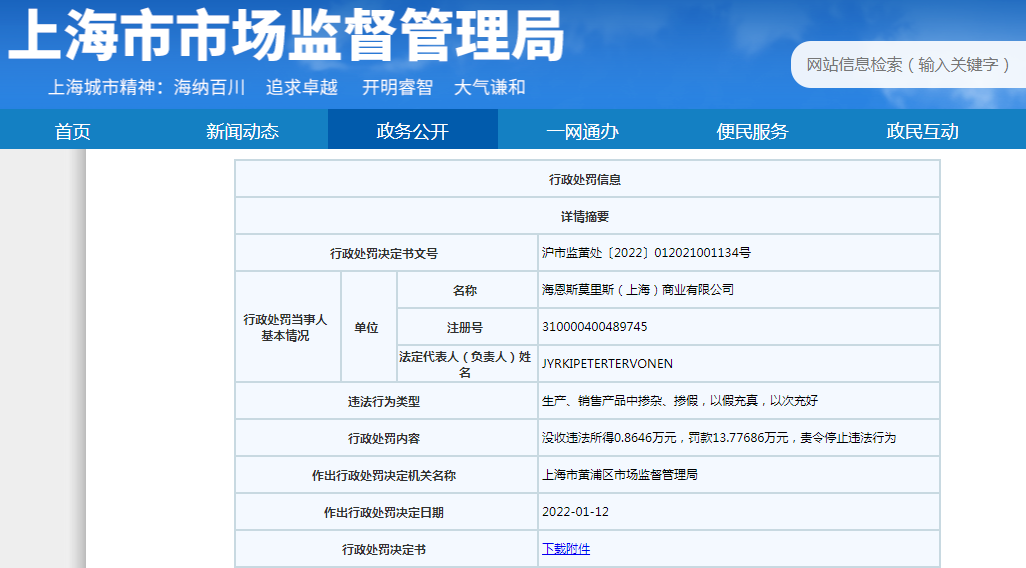This screenshot has width=1026, height=568.
Task: Click the 网站信息检索 search input box
Action: pos(905,65)
